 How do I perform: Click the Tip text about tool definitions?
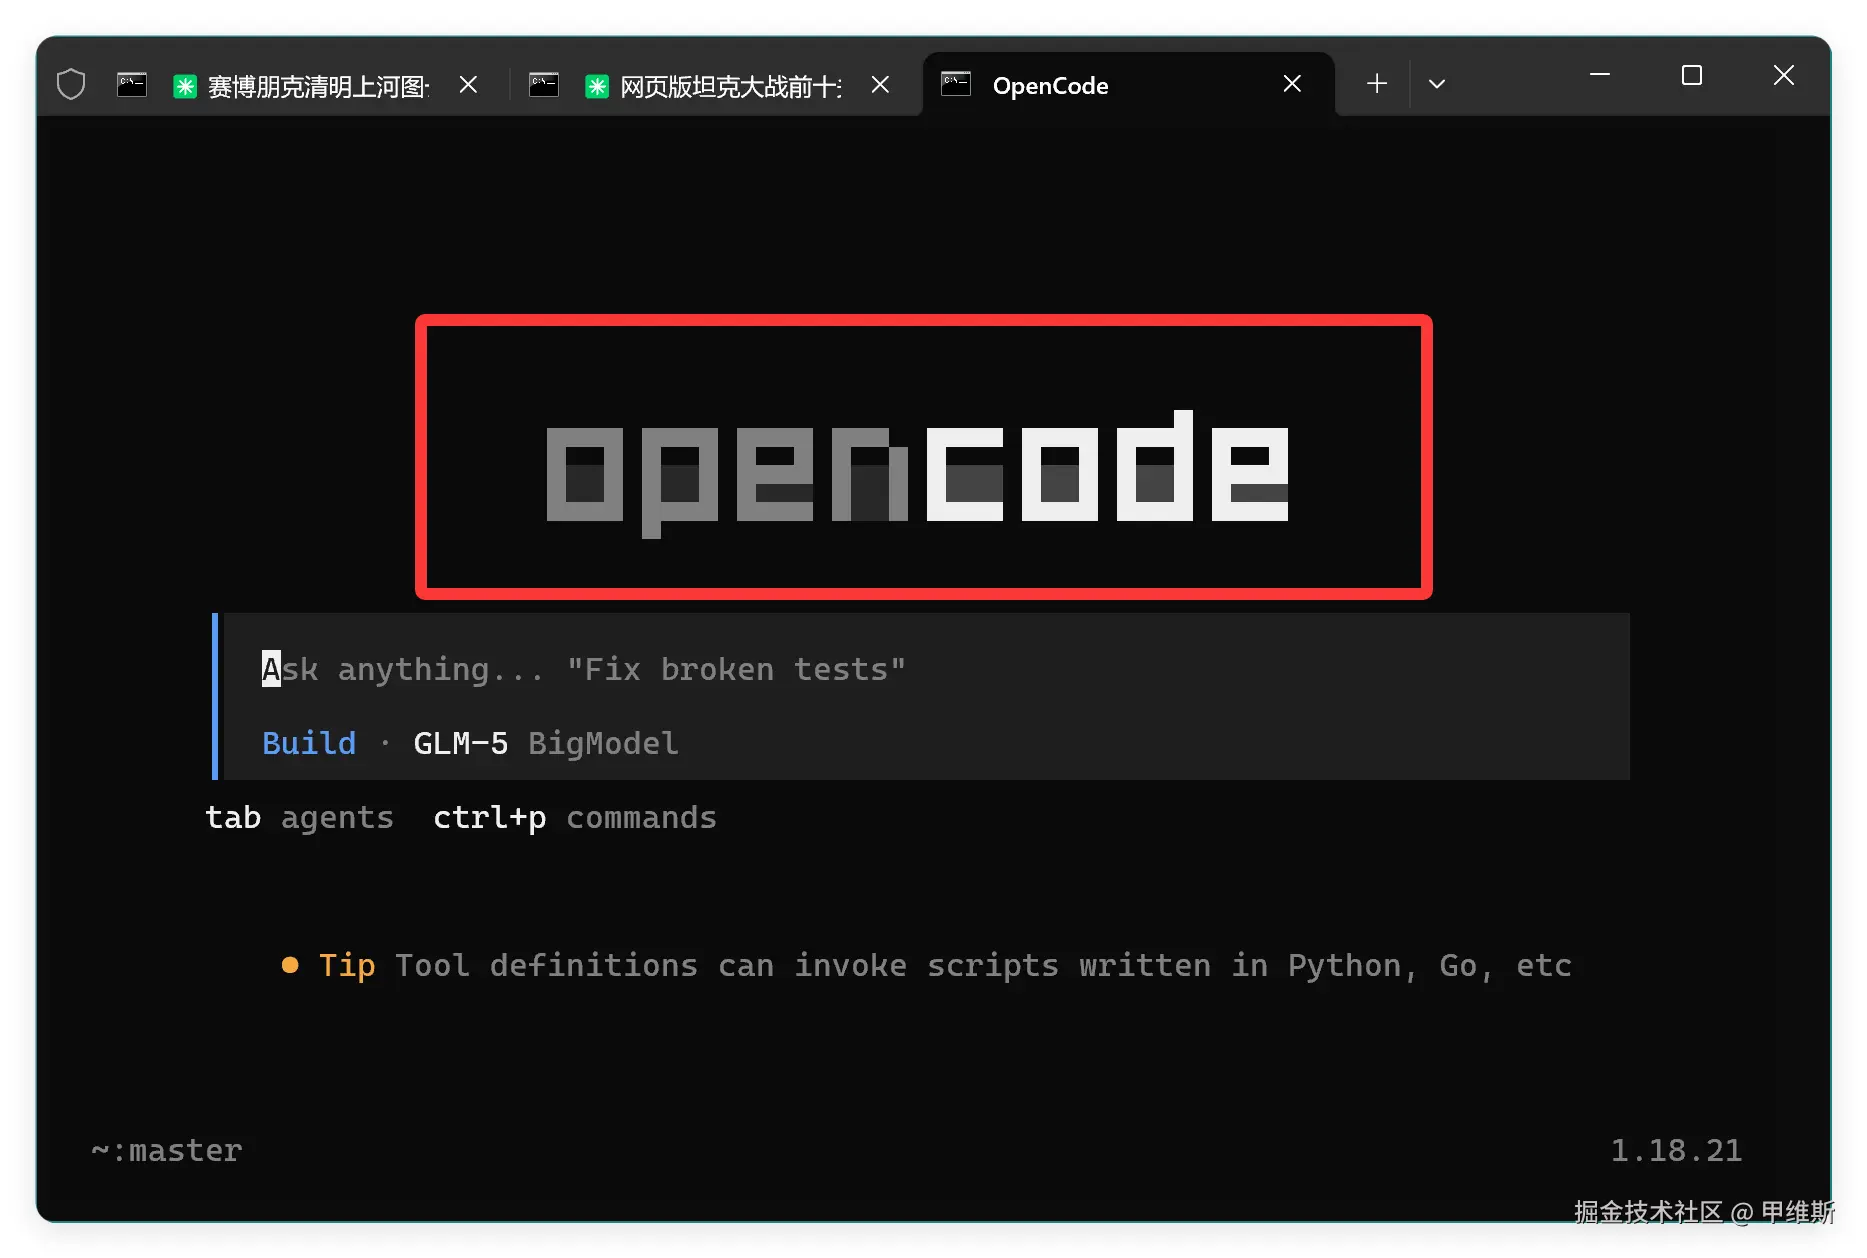[927, 966]
